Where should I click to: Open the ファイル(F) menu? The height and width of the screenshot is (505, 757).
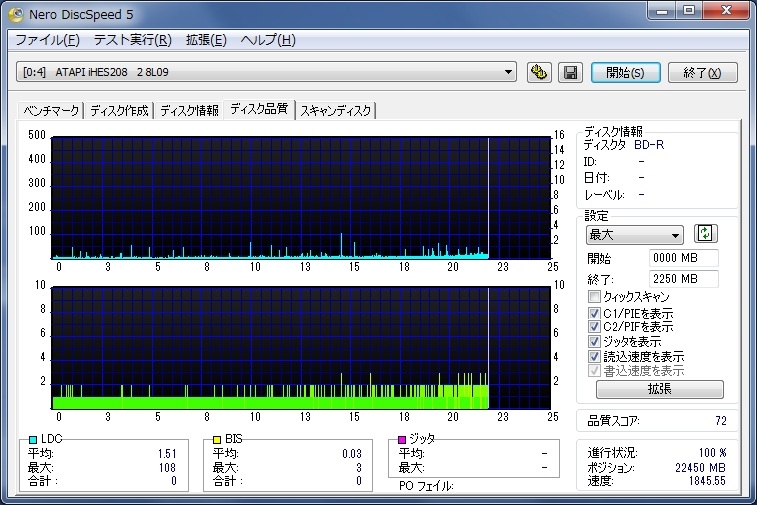(x=47, y=40)
